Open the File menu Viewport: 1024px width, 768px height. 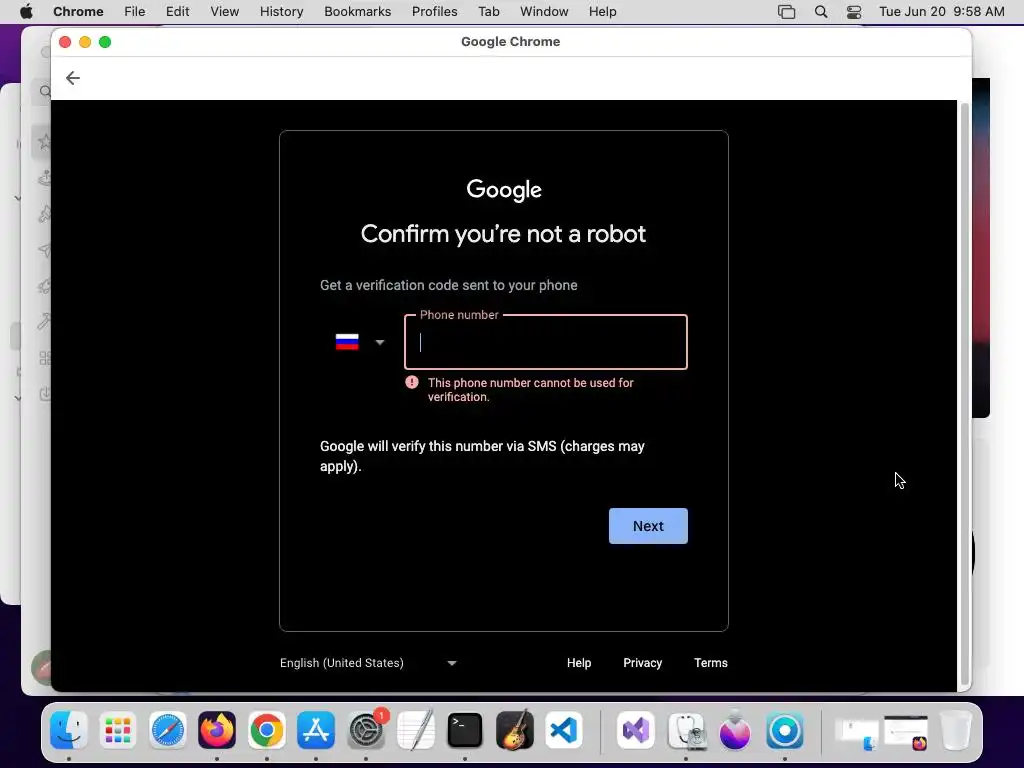135,11
